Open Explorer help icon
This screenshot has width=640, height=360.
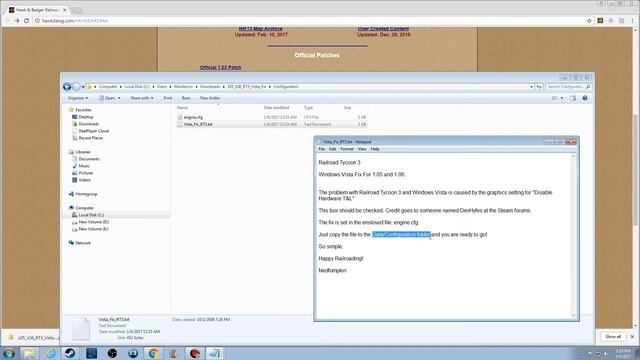585,98
